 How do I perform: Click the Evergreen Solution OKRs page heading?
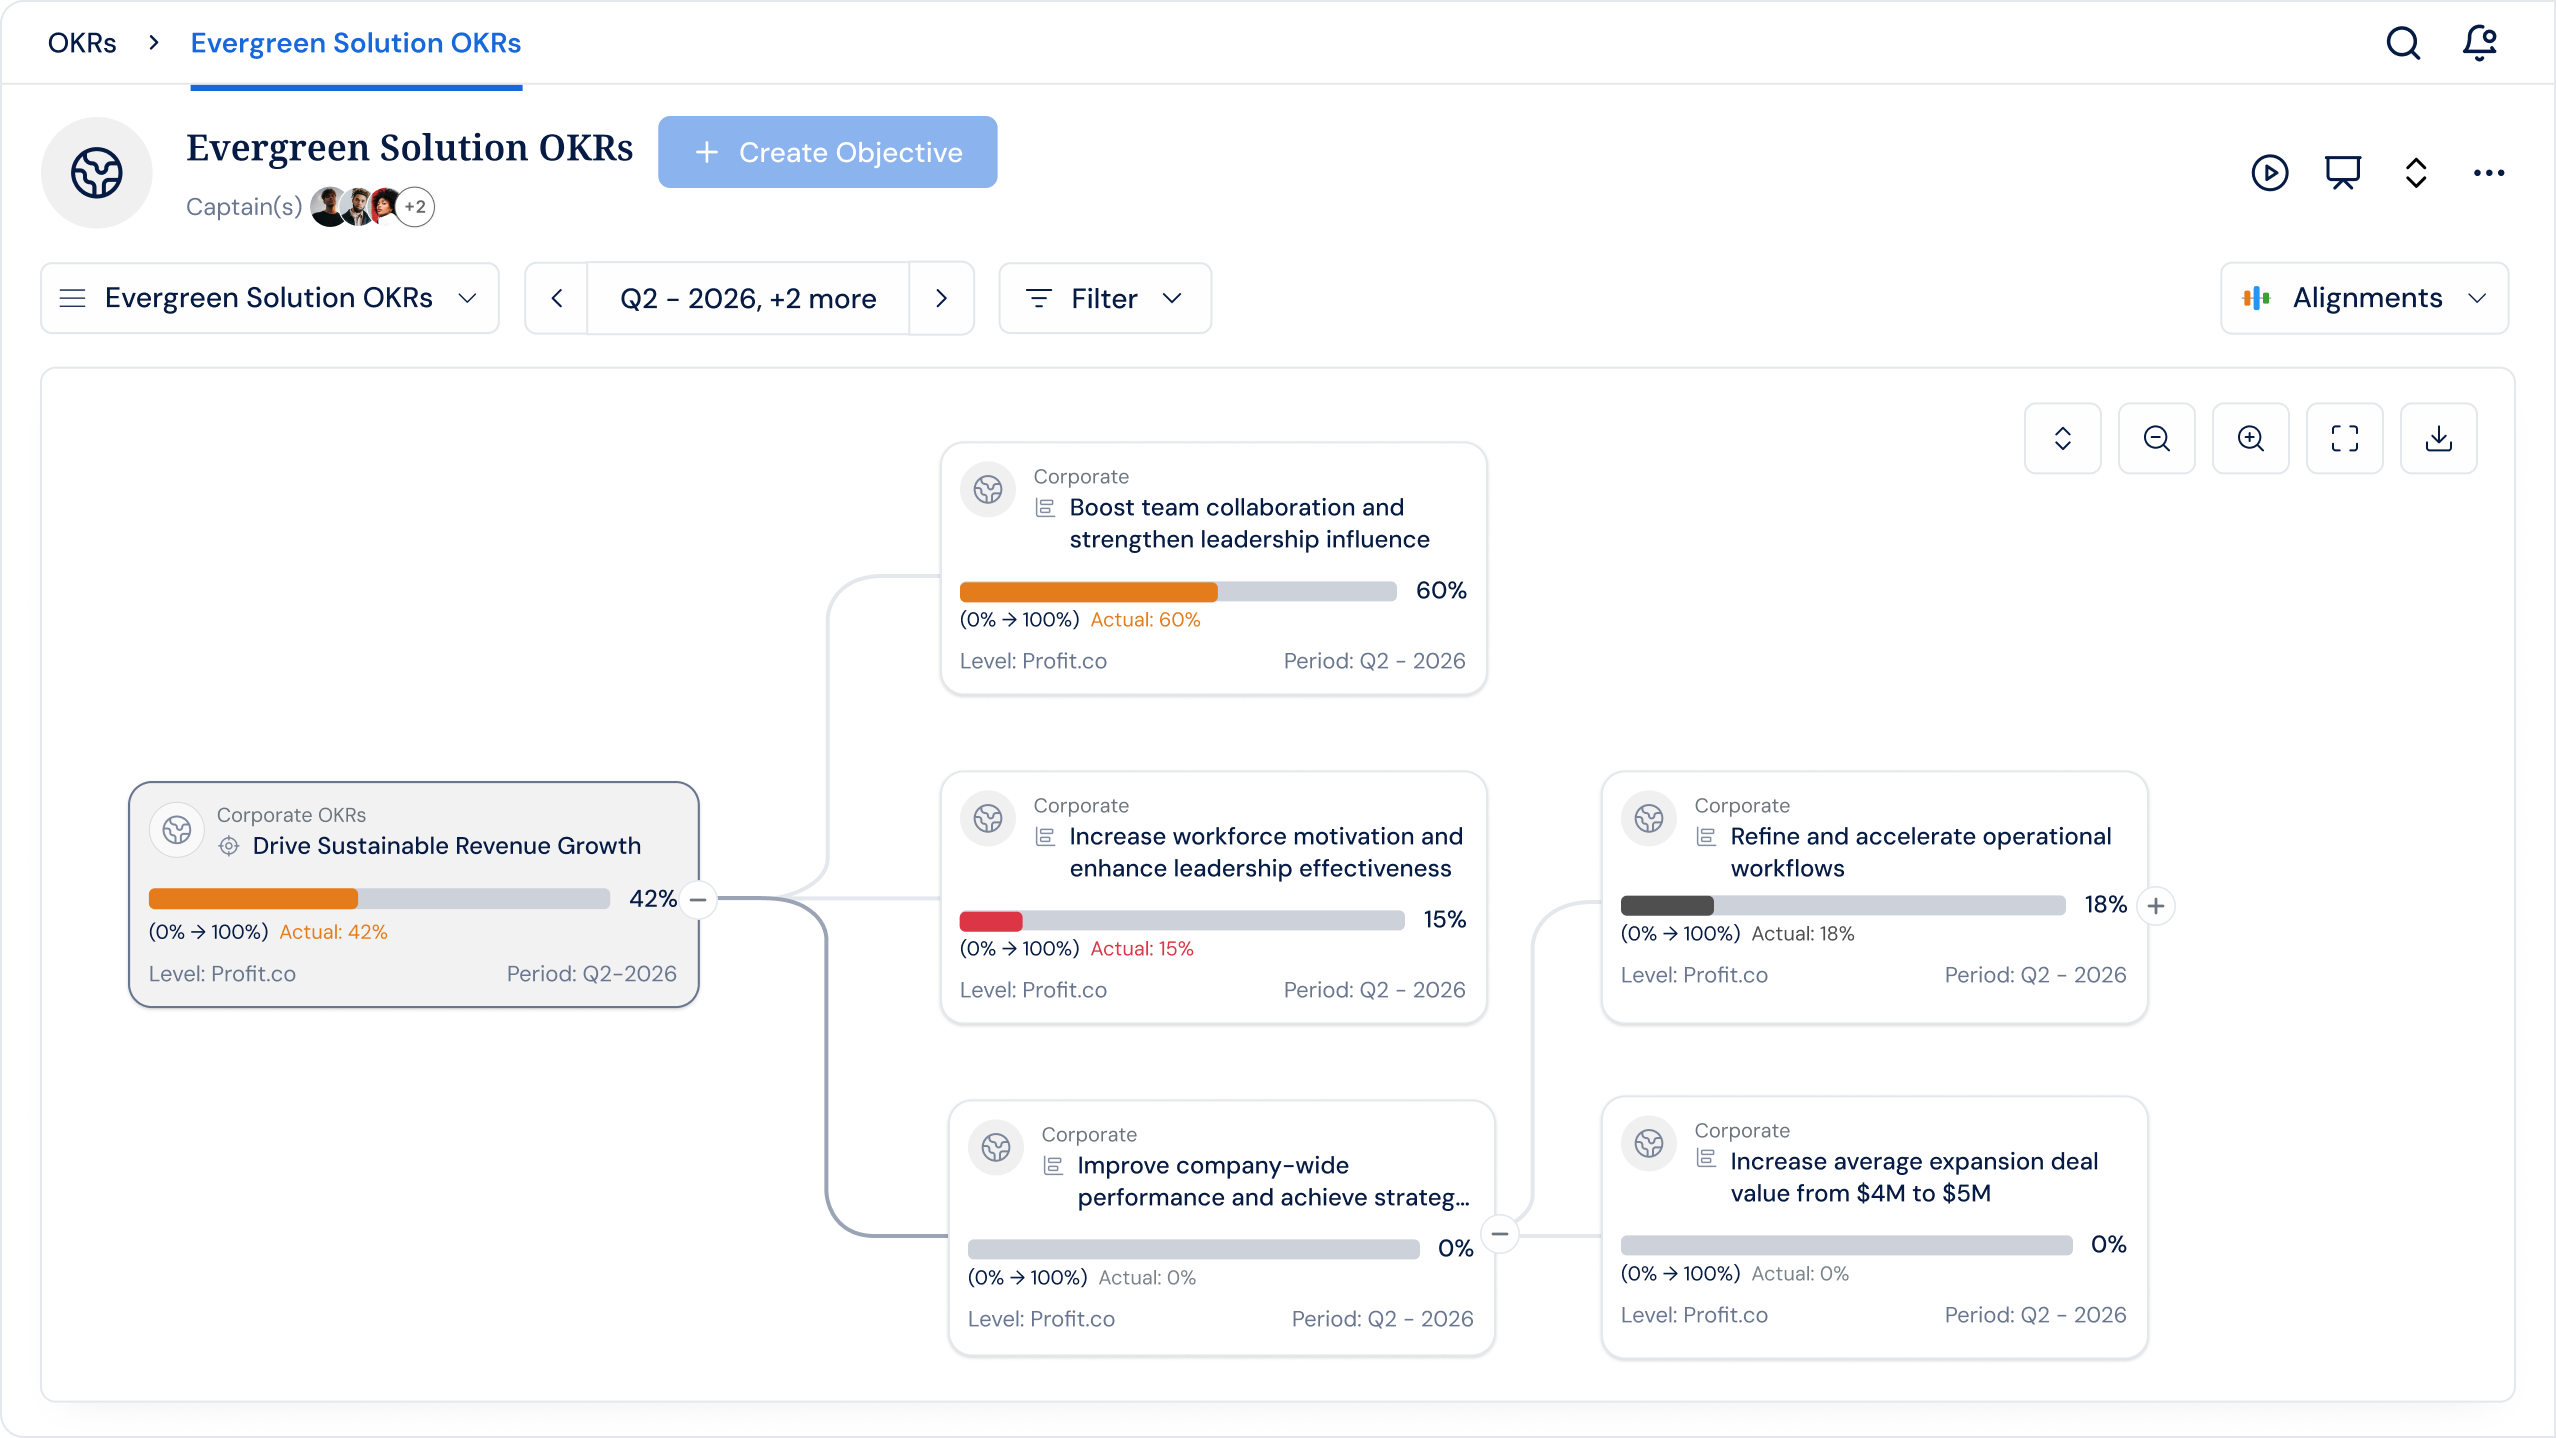coord(410,148)
